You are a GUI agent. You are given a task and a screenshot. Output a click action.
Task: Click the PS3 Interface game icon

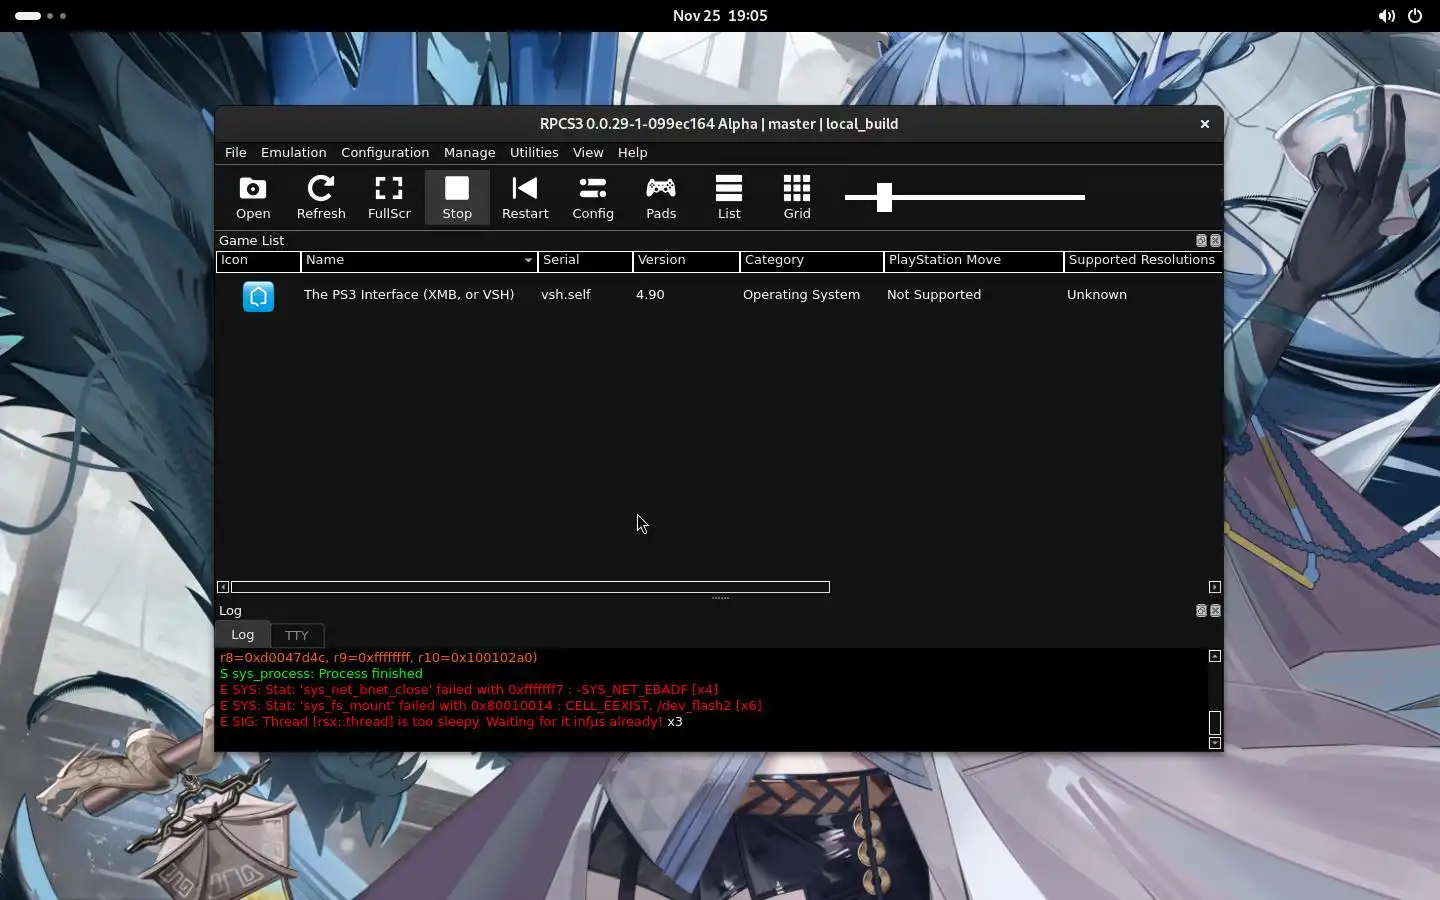pyautogui.click(x=258, y=296)
